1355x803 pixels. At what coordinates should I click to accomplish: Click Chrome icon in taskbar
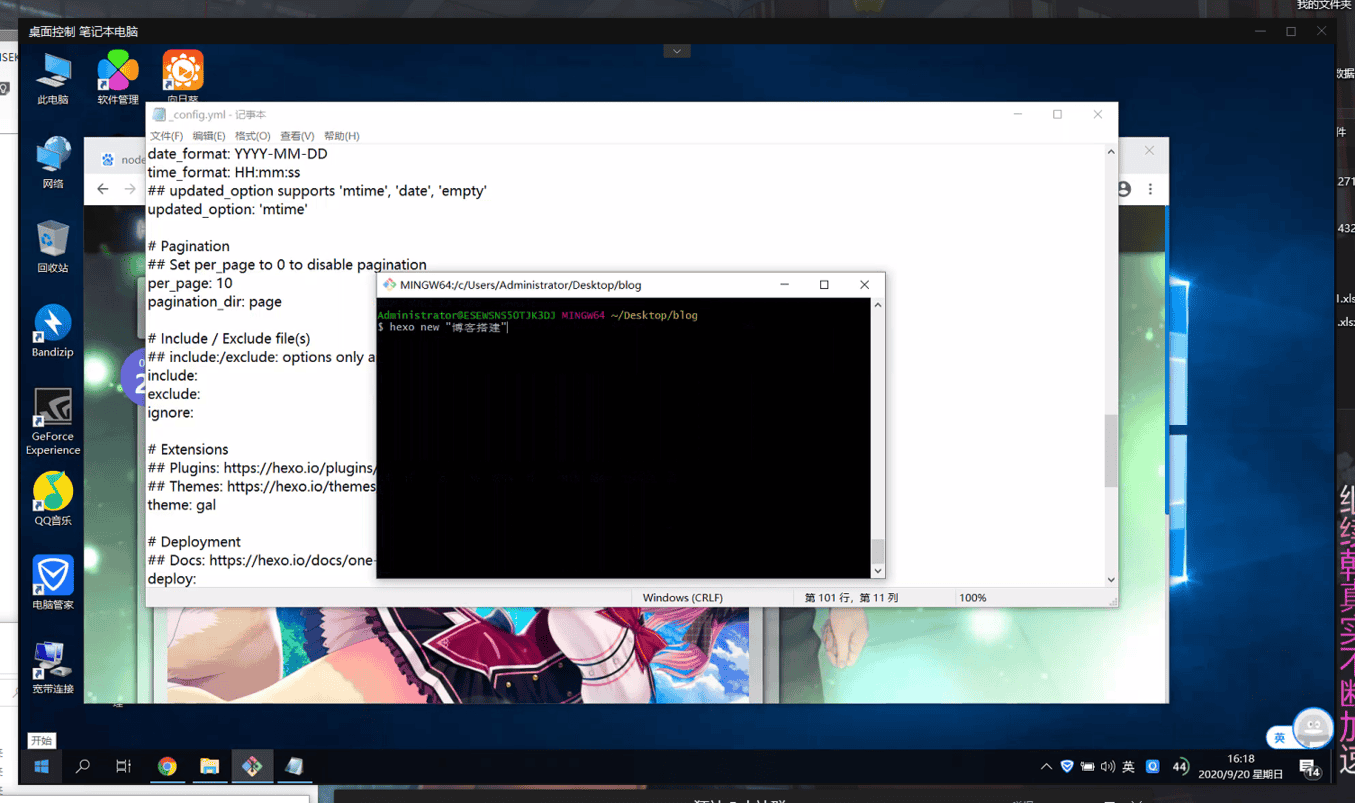(167, 766)
